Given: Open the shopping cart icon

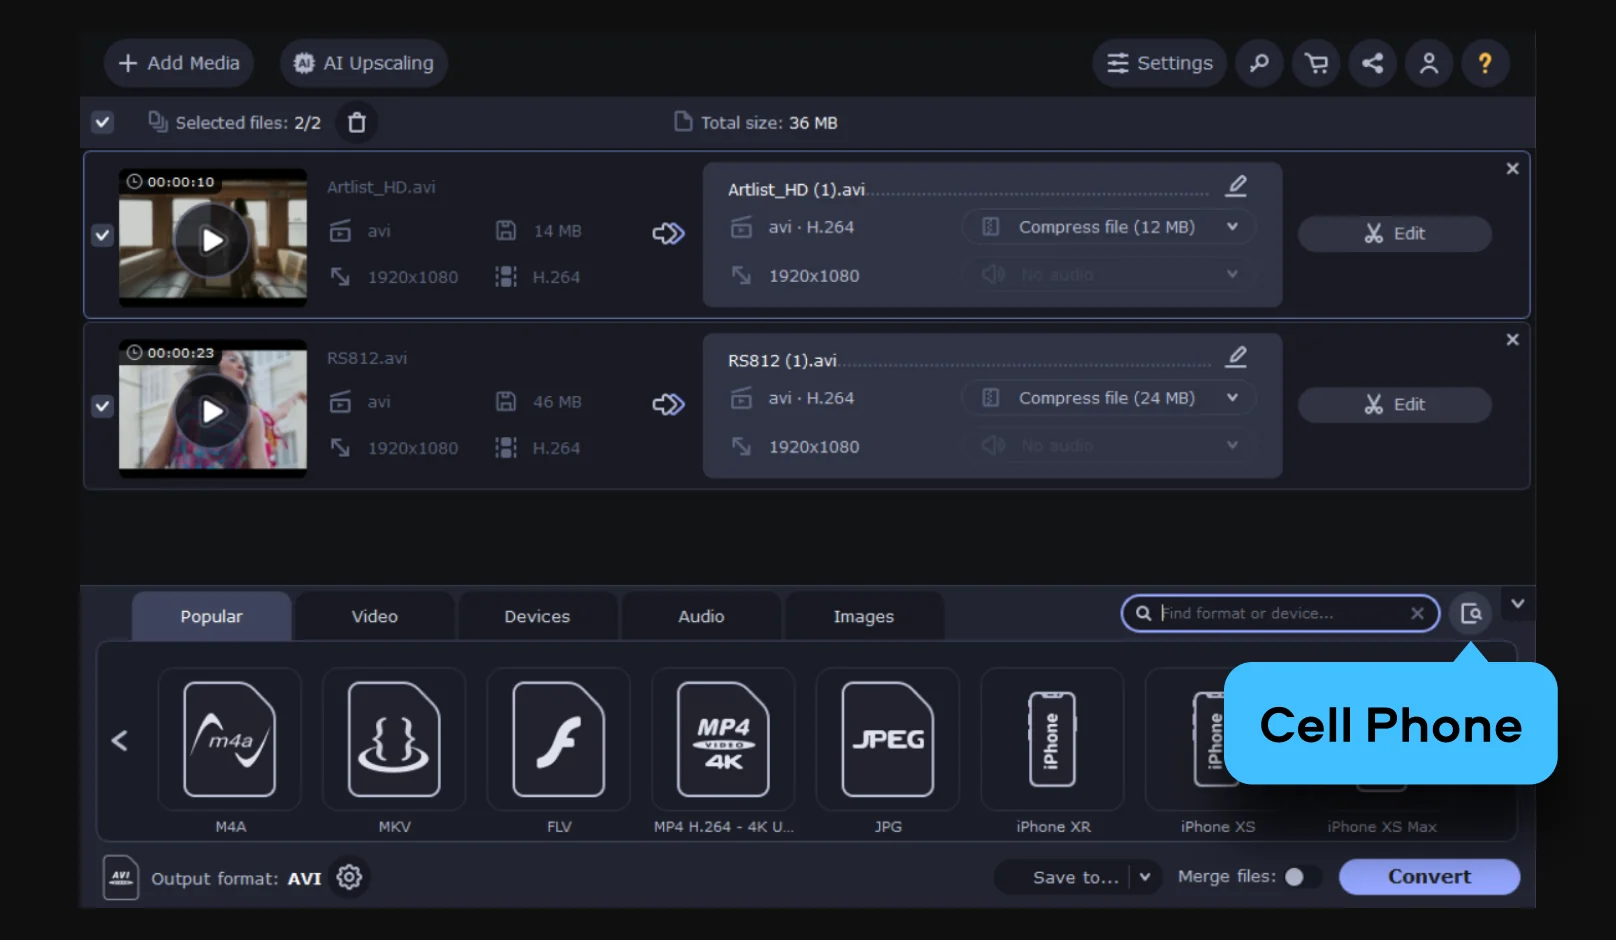Looking at the screenshot, I should pyautogui.click(x=1316, y=63).
